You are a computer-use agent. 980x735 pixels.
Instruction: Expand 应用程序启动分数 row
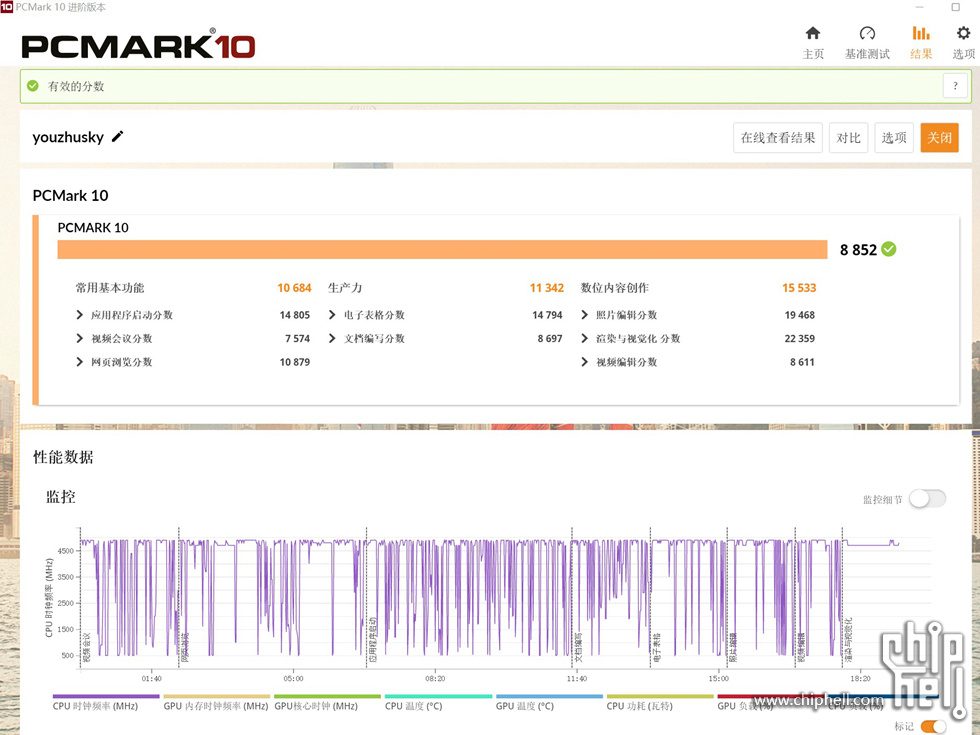[79, 314]
